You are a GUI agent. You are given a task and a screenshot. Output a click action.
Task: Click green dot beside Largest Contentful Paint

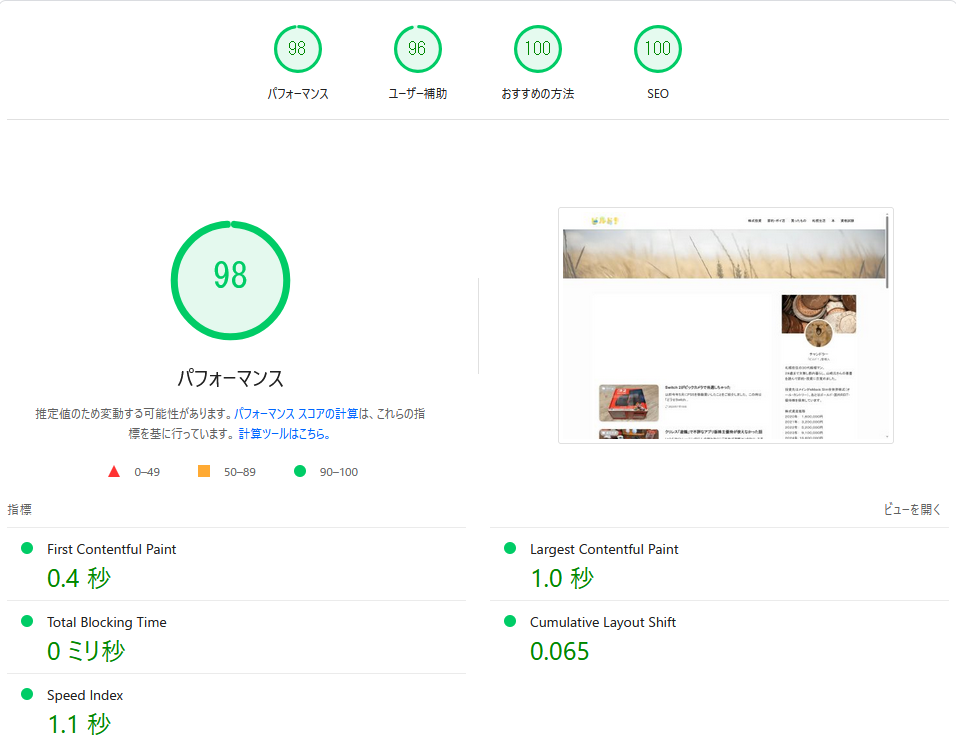pyautogui.click(x=510, y=548)
